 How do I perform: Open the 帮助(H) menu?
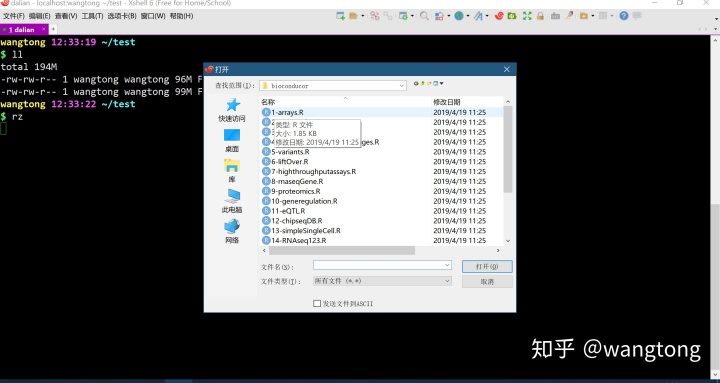181,16
